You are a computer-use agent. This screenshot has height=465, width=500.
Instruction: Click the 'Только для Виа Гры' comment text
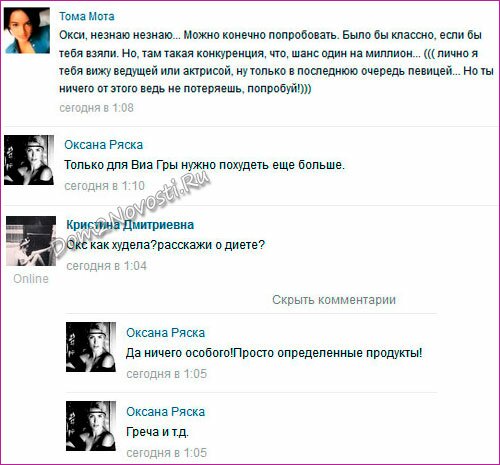pos(204,165)
